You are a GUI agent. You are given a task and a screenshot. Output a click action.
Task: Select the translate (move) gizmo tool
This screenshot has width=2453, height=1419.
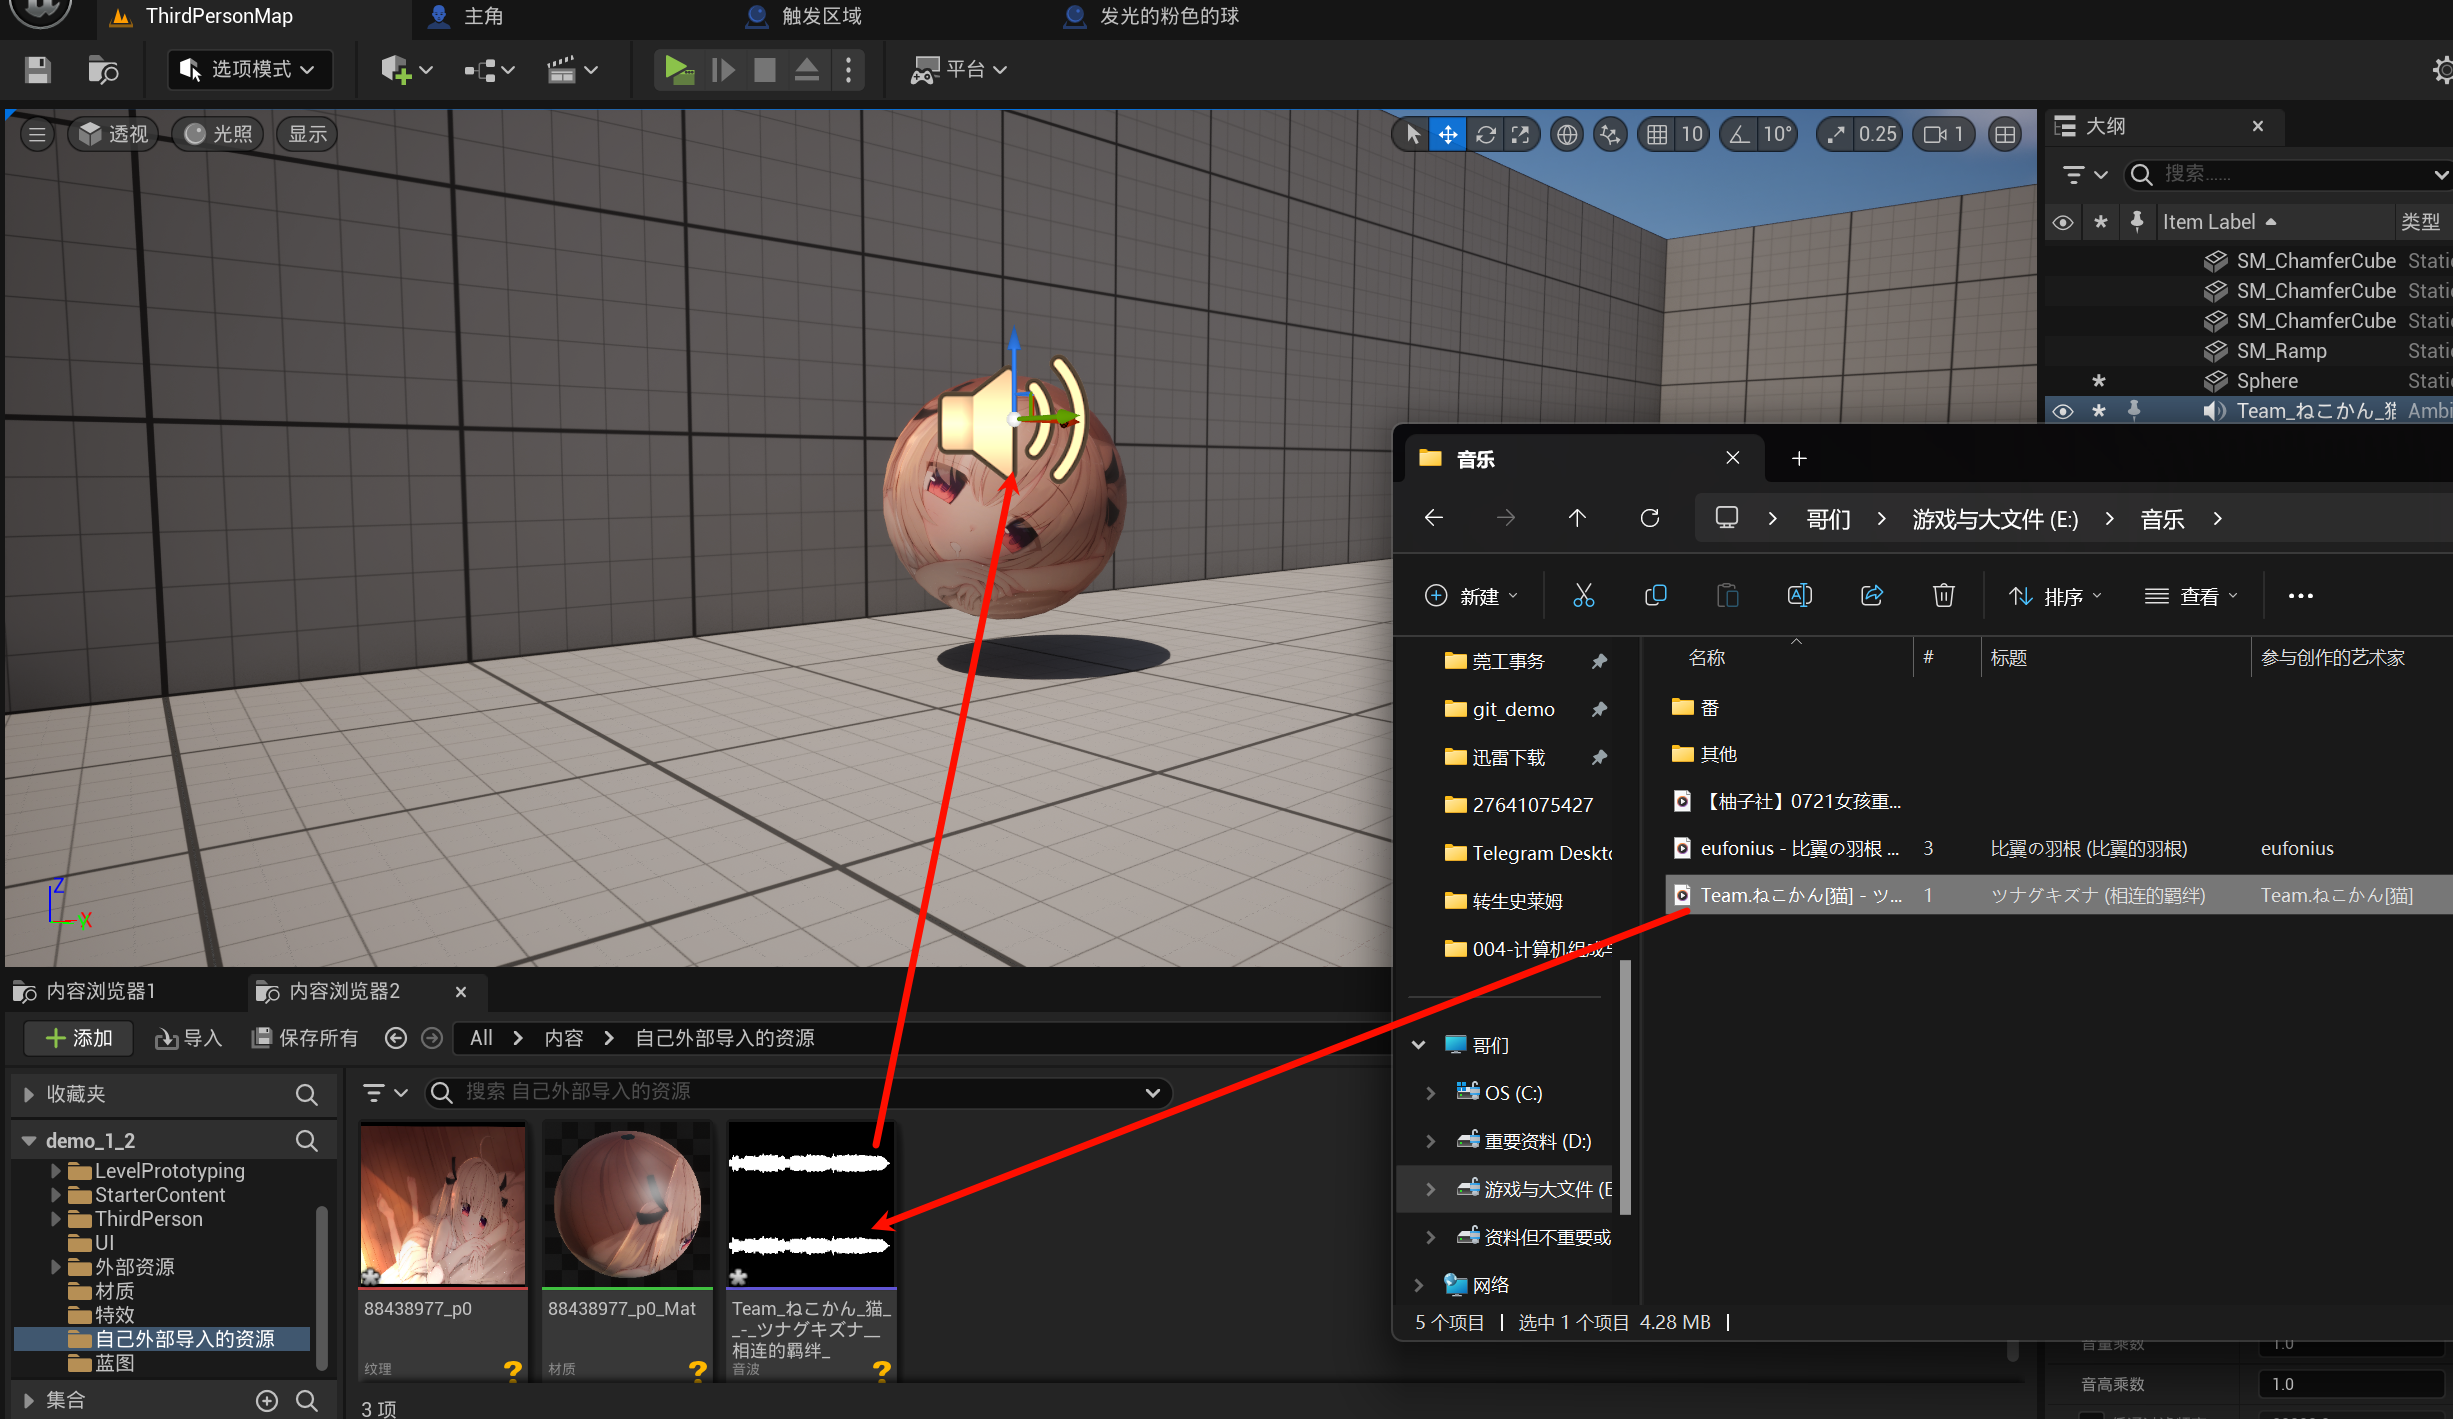pyautogui.click(x=1448, y=134)
